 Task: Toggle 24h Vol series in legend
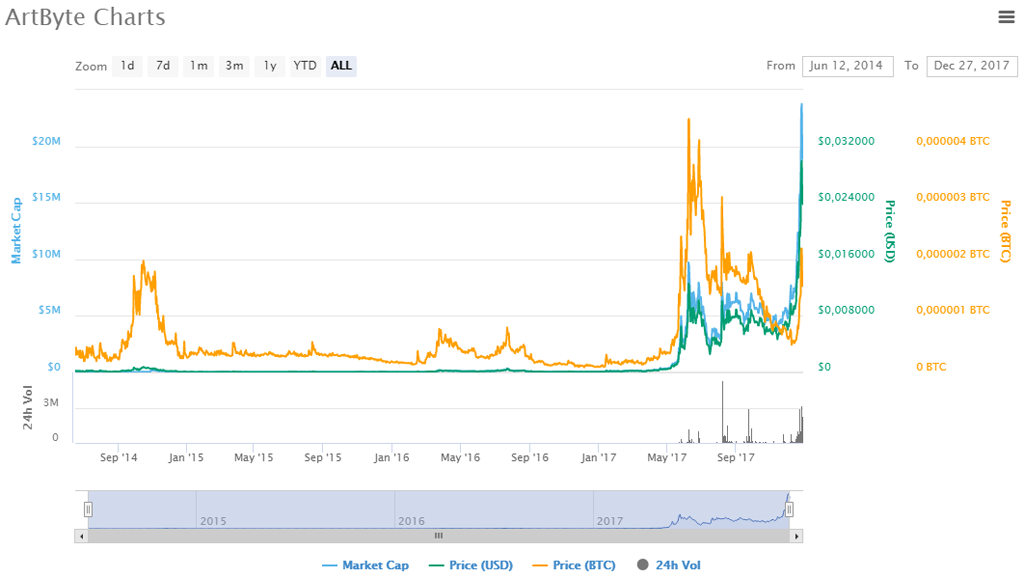tap(669, 565)
